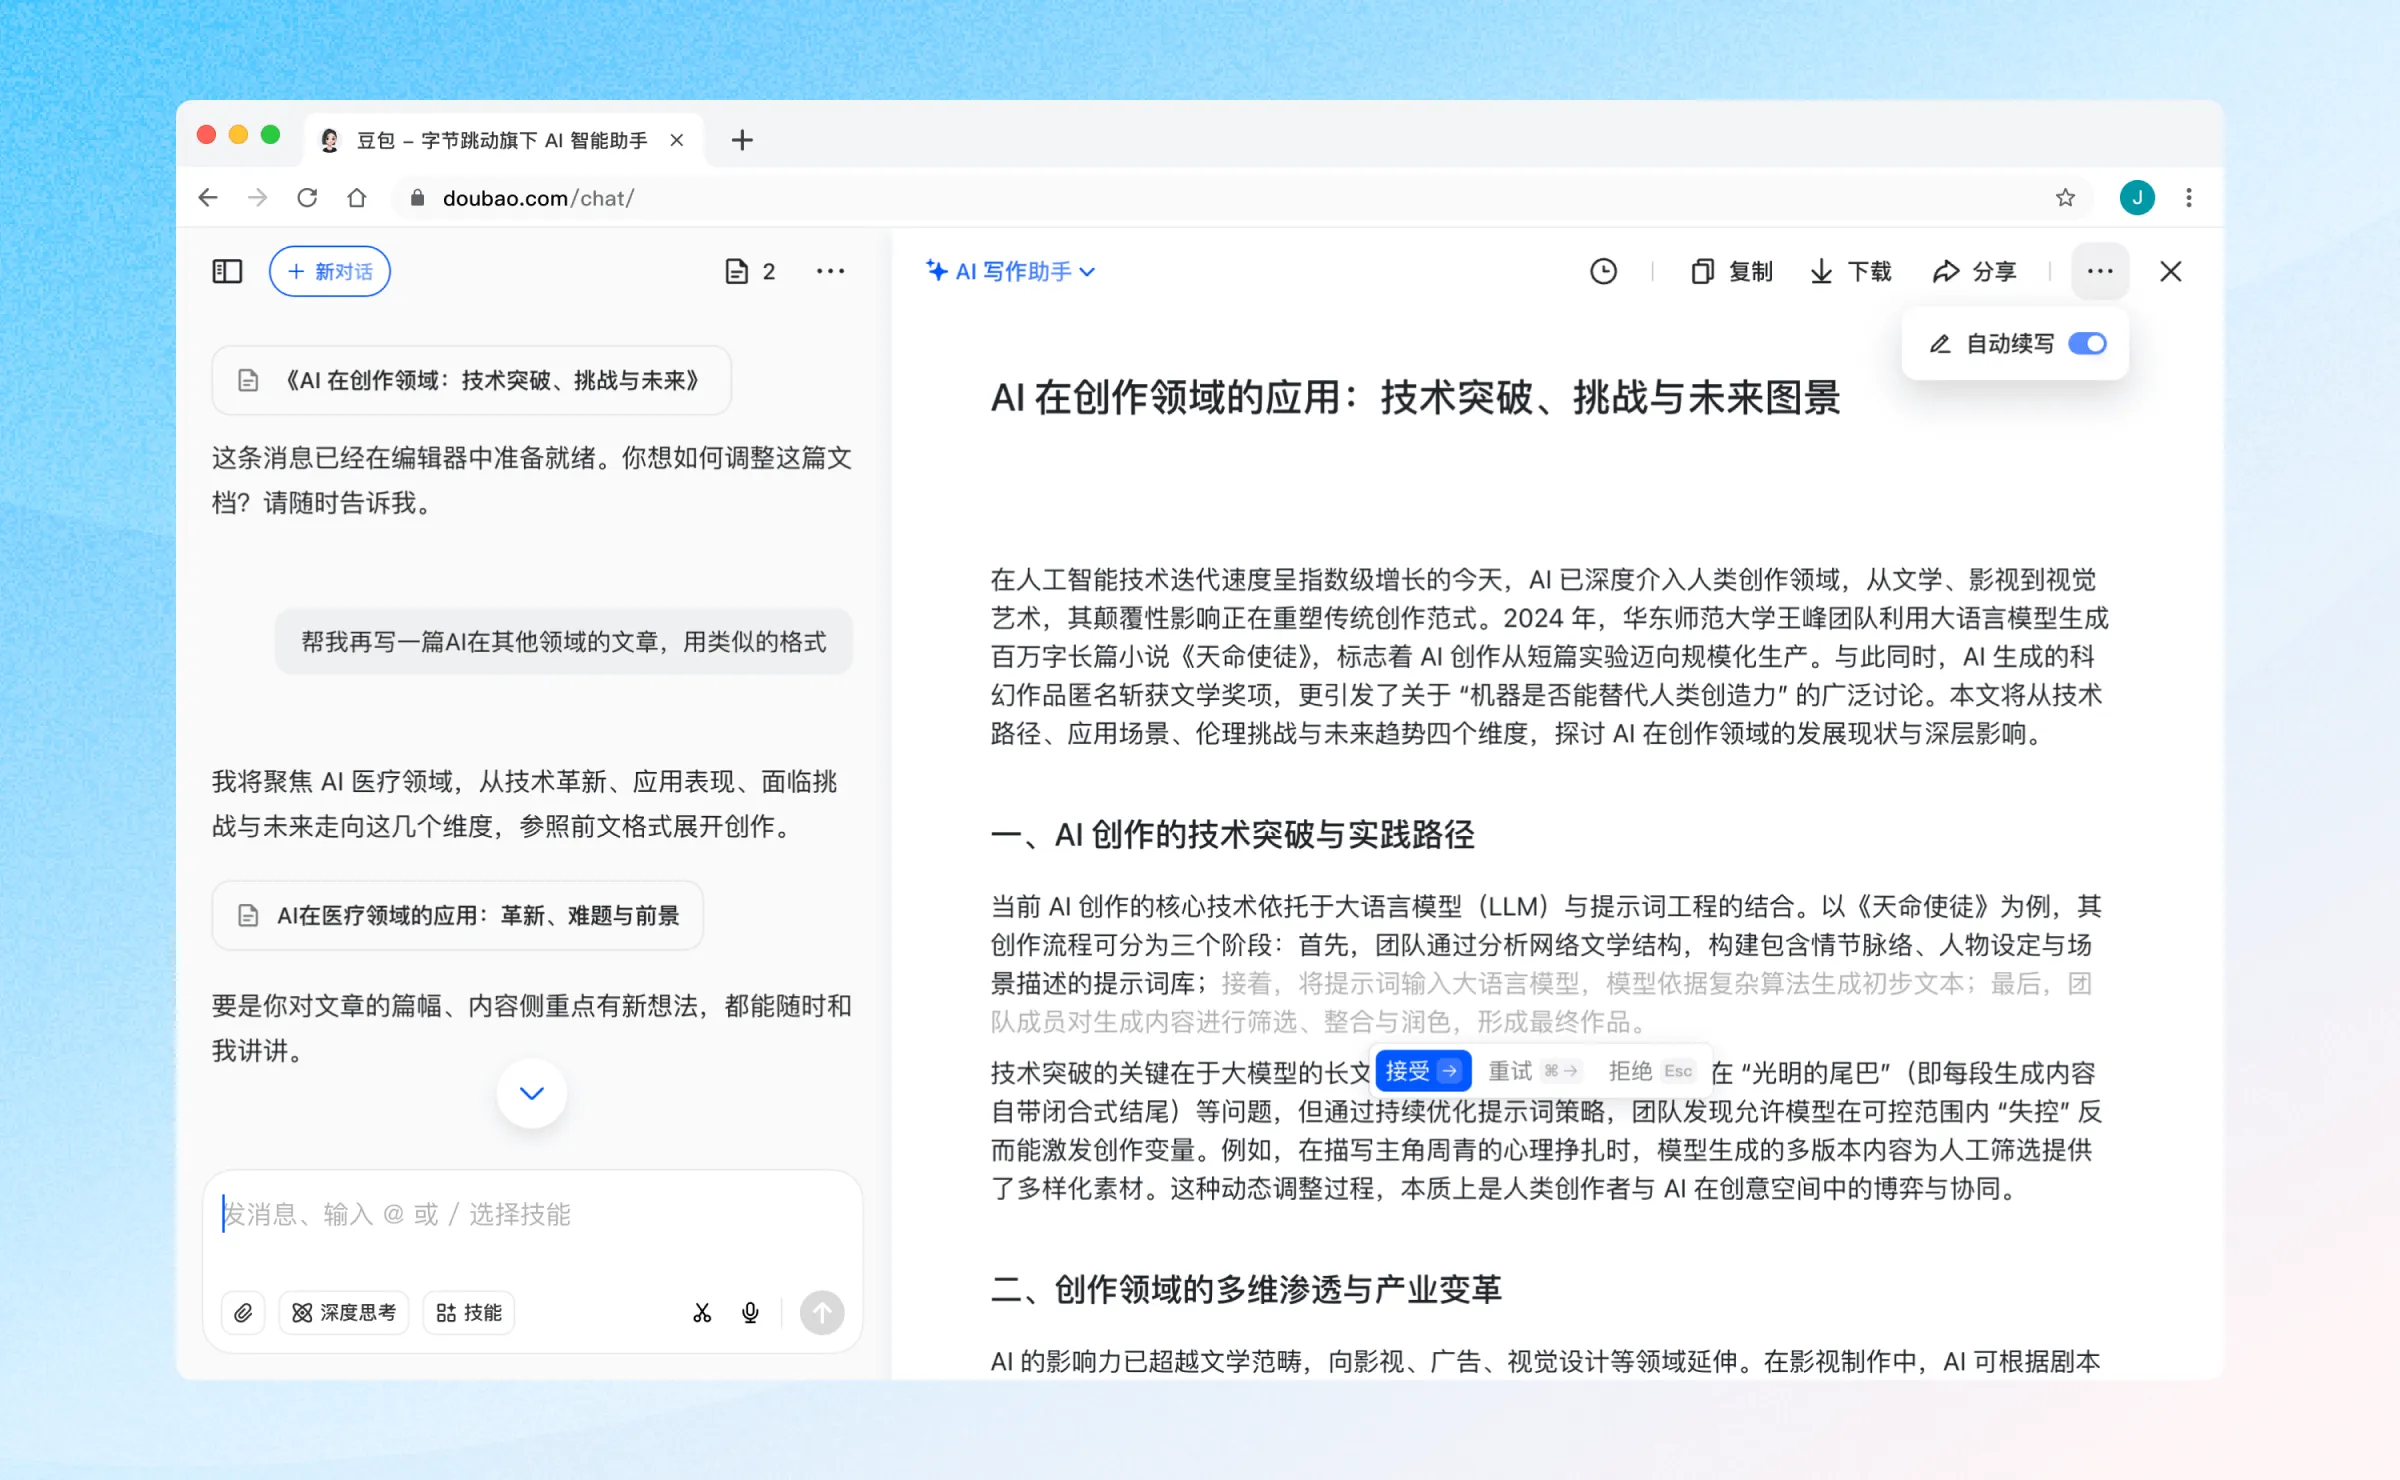Open document card AI在医疗领域的应用：革新、难题与前景
Viewport: 2400px width, 1480px height.
point(457,915)
